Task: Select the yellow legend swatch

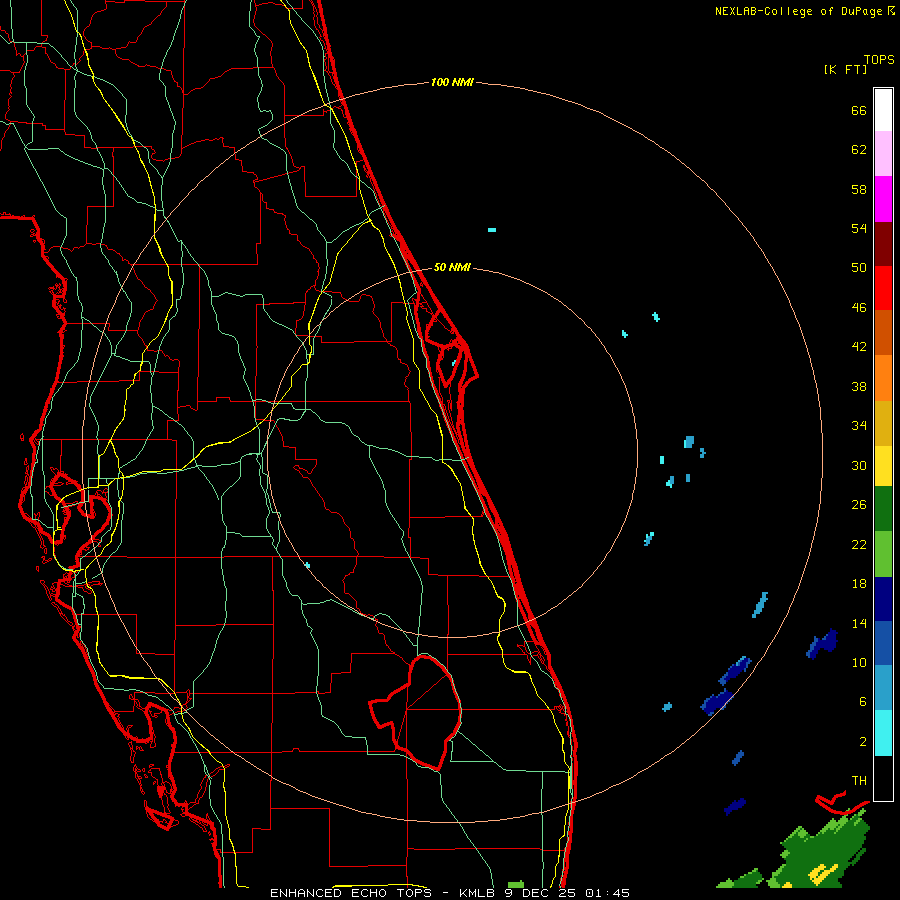Action: pos(883,466)
